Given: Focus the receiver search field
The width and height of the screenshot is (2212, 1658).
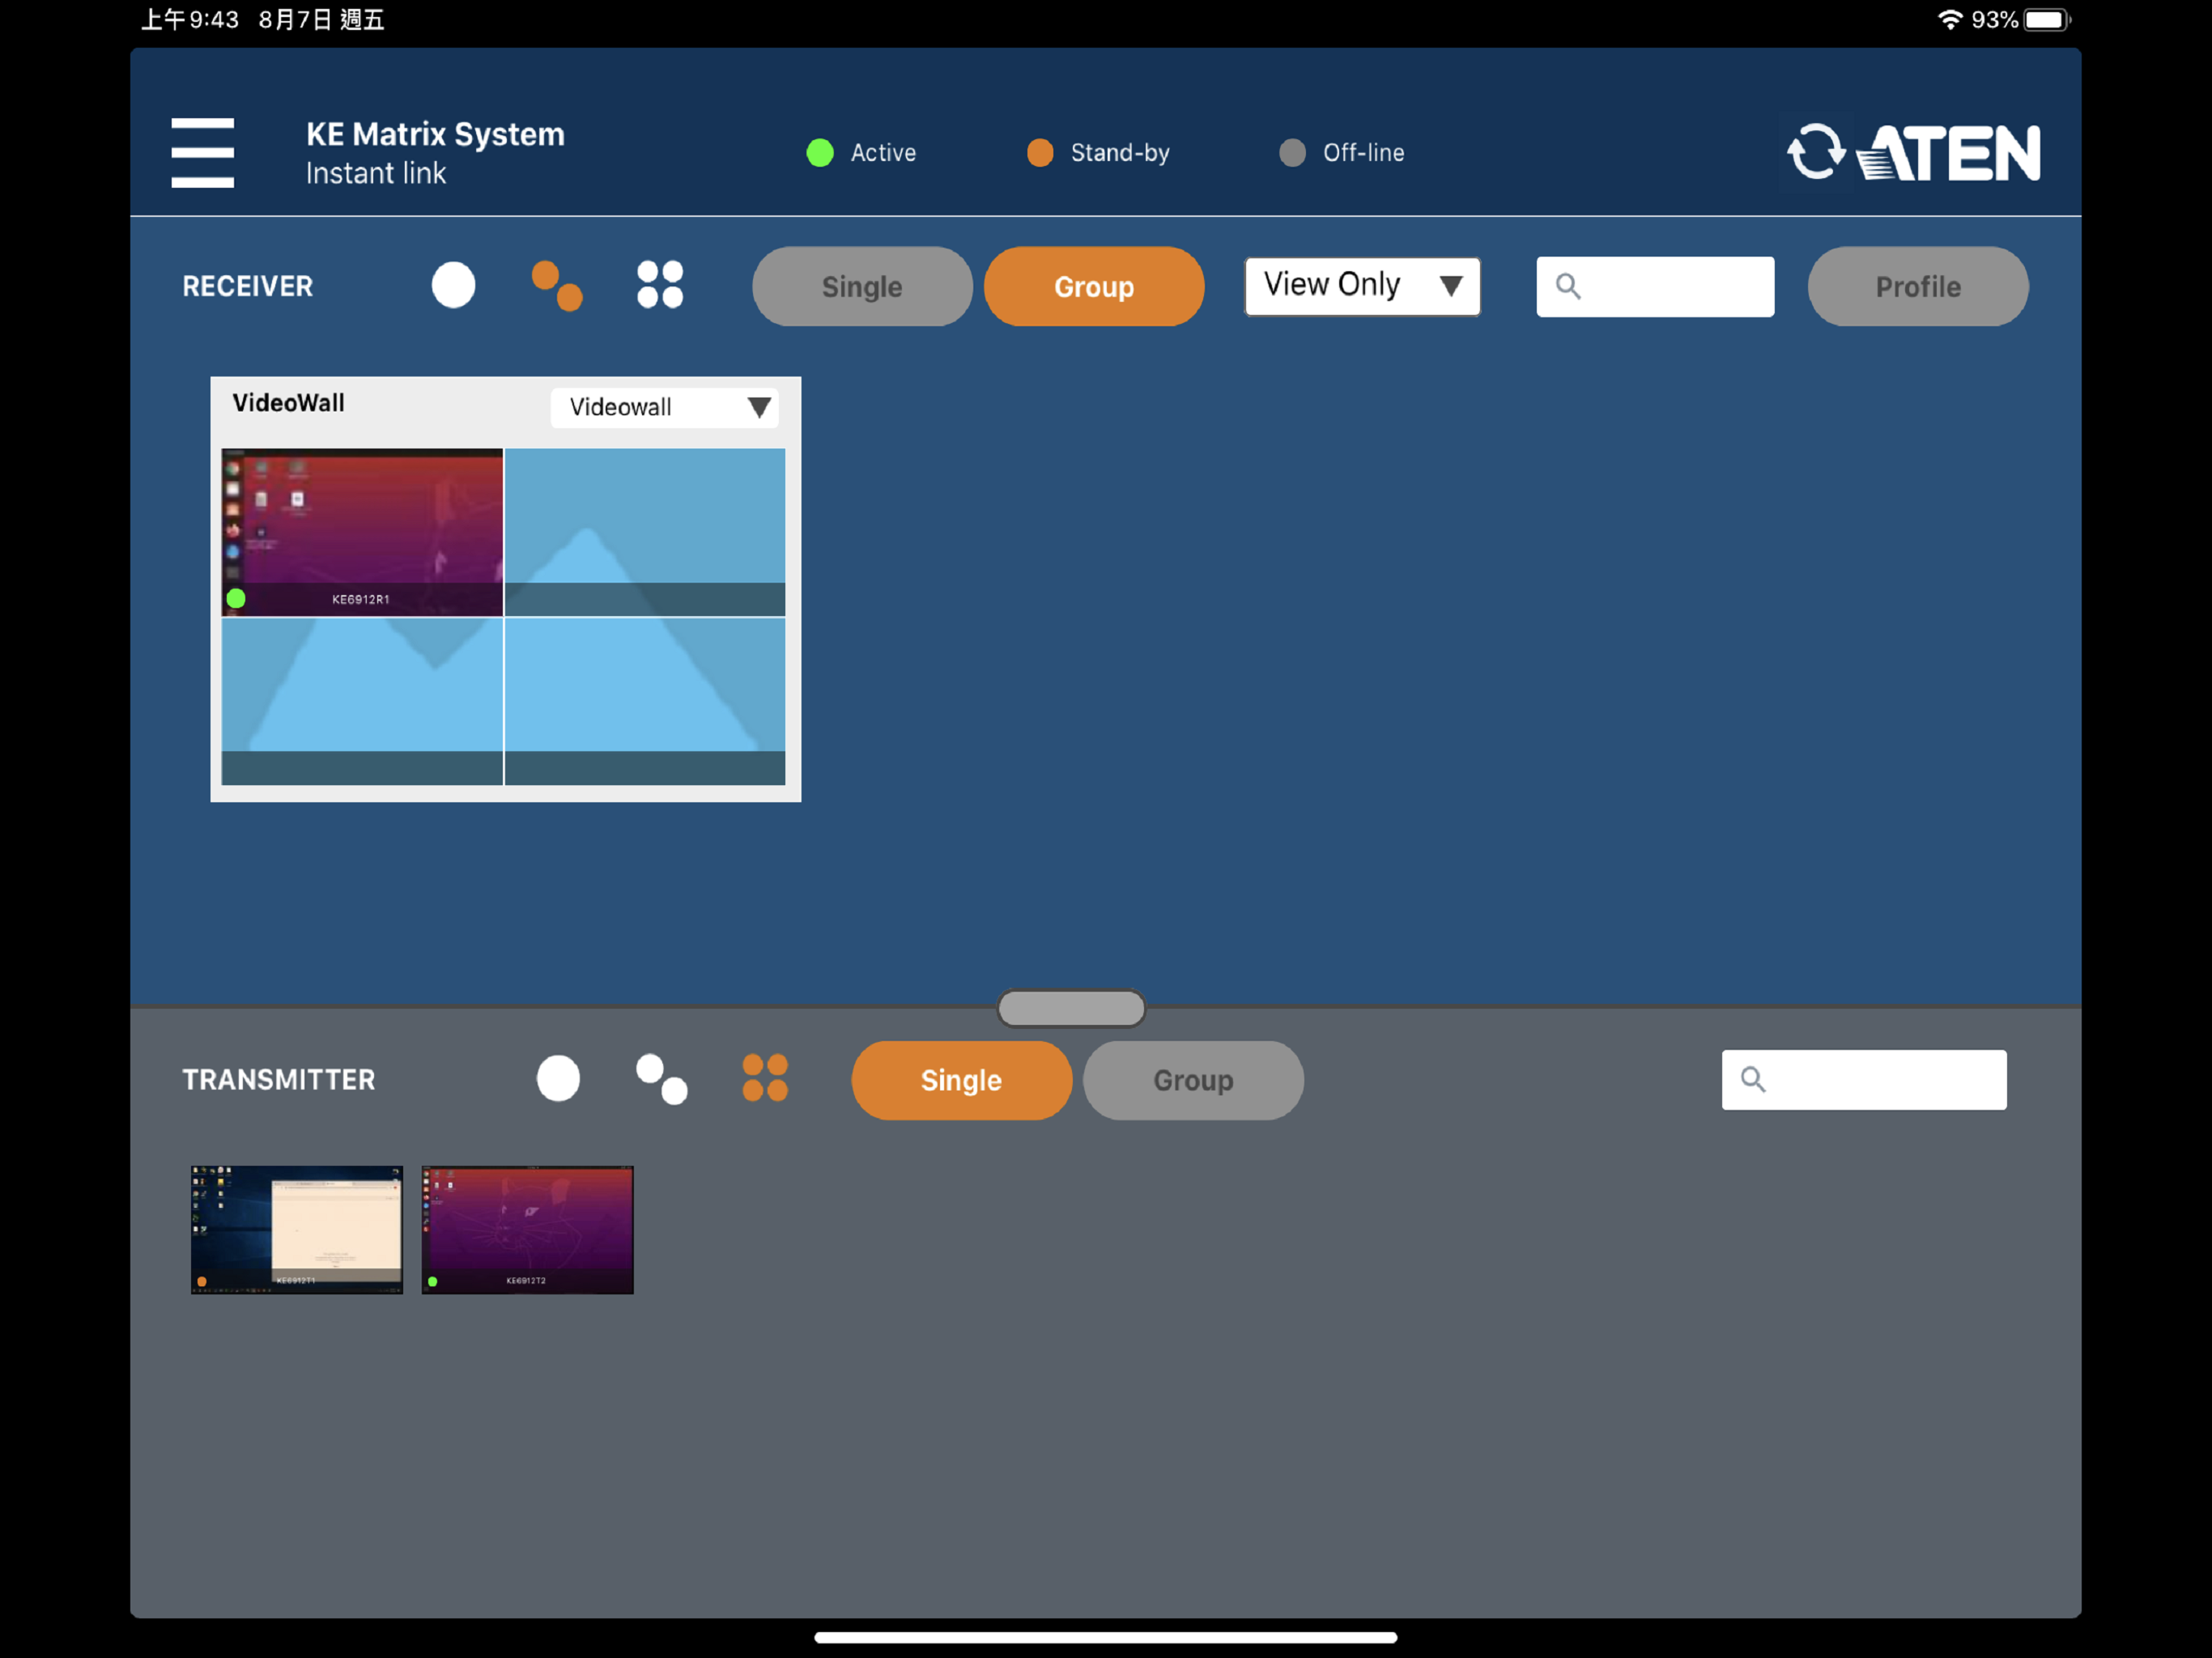Looking at the screenshot, I should tap(1655, 287).
